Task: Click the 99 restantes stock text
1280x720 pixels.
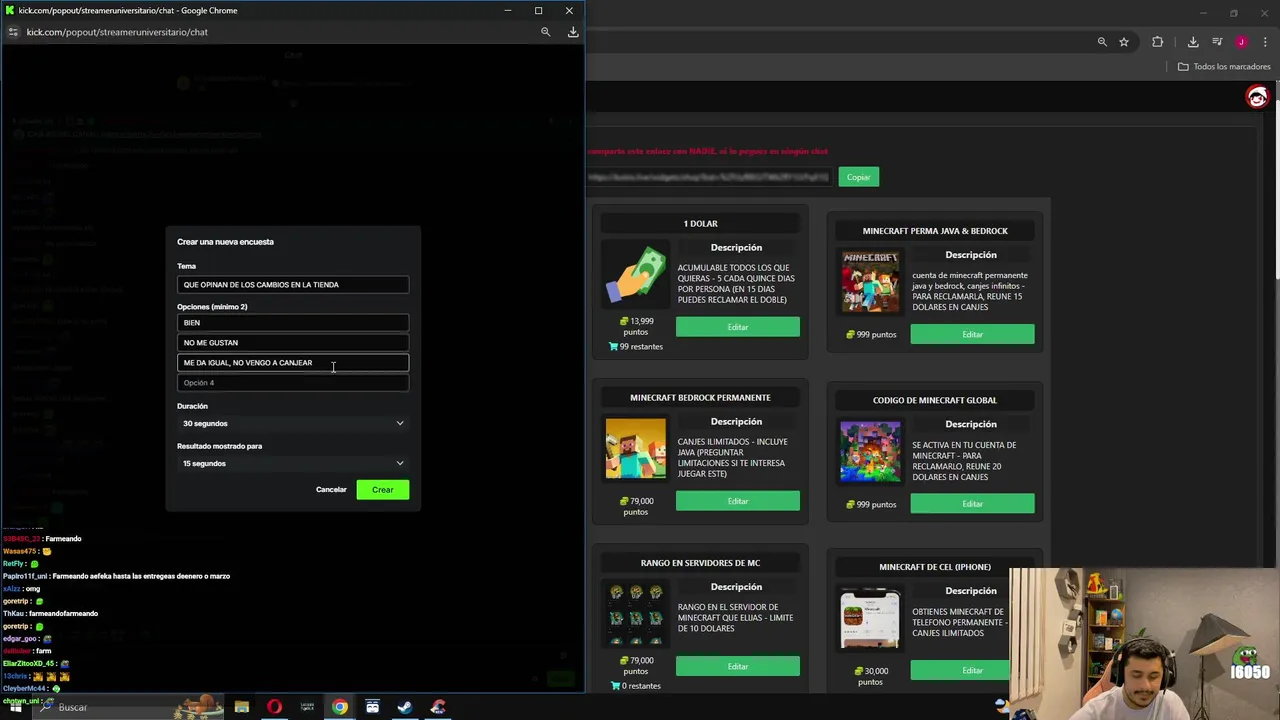Action: (x=640, y=347)
